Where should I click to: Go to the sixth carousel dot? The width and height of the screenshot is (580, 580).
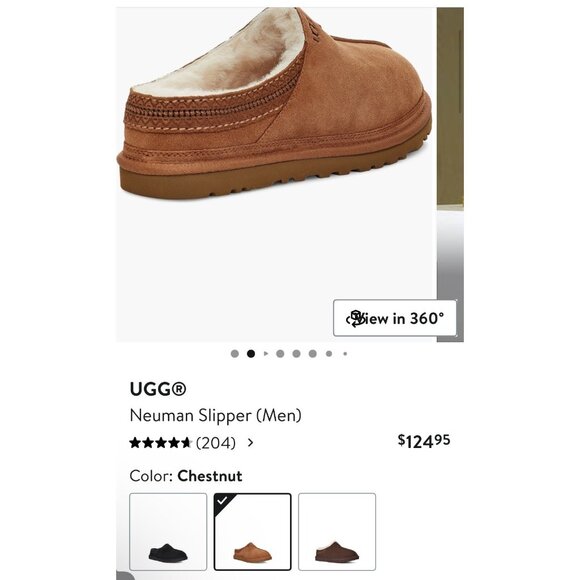pyautogui.click(x=313, y=354)
